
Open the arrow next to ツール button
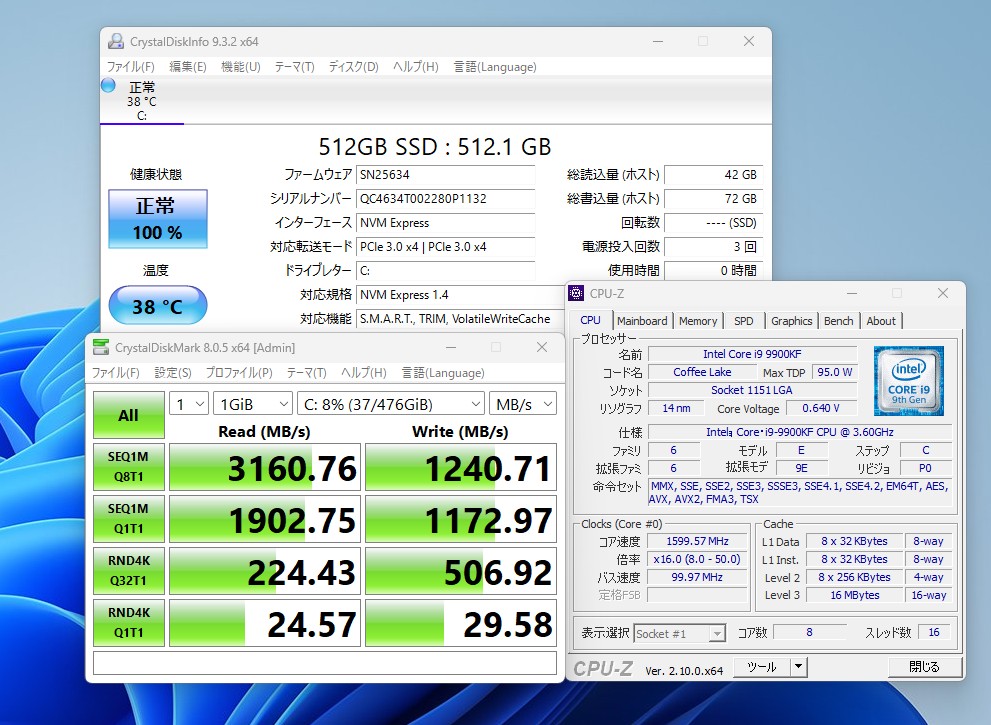[799, 666]
